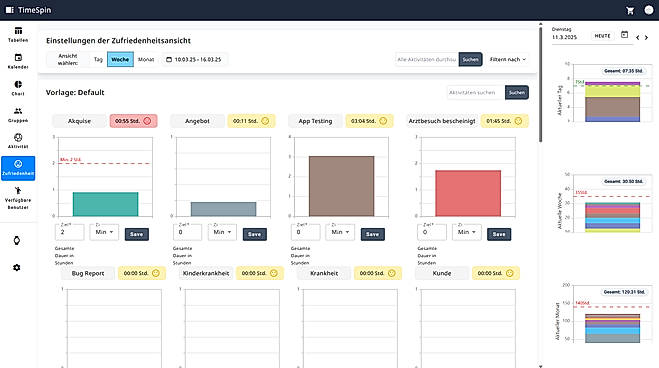Open Angebot unit Min dropdown
This screenshot has height=368, width=659.
pos(222,232)
